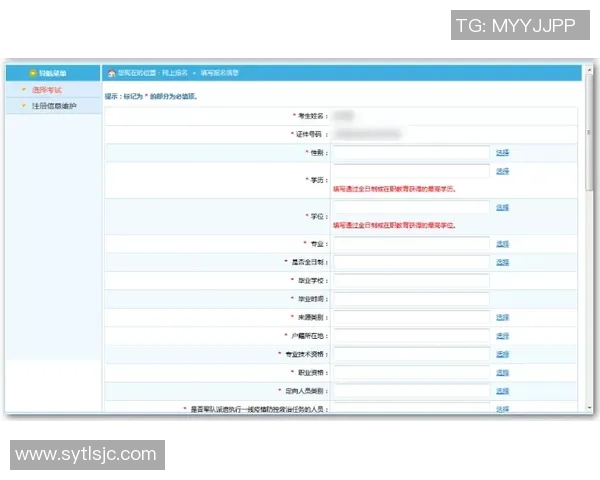The height and width of the screenshot is (480, 600).
Task: Click the 选择 link beside the 性别 field
Action: coord(502,153)
